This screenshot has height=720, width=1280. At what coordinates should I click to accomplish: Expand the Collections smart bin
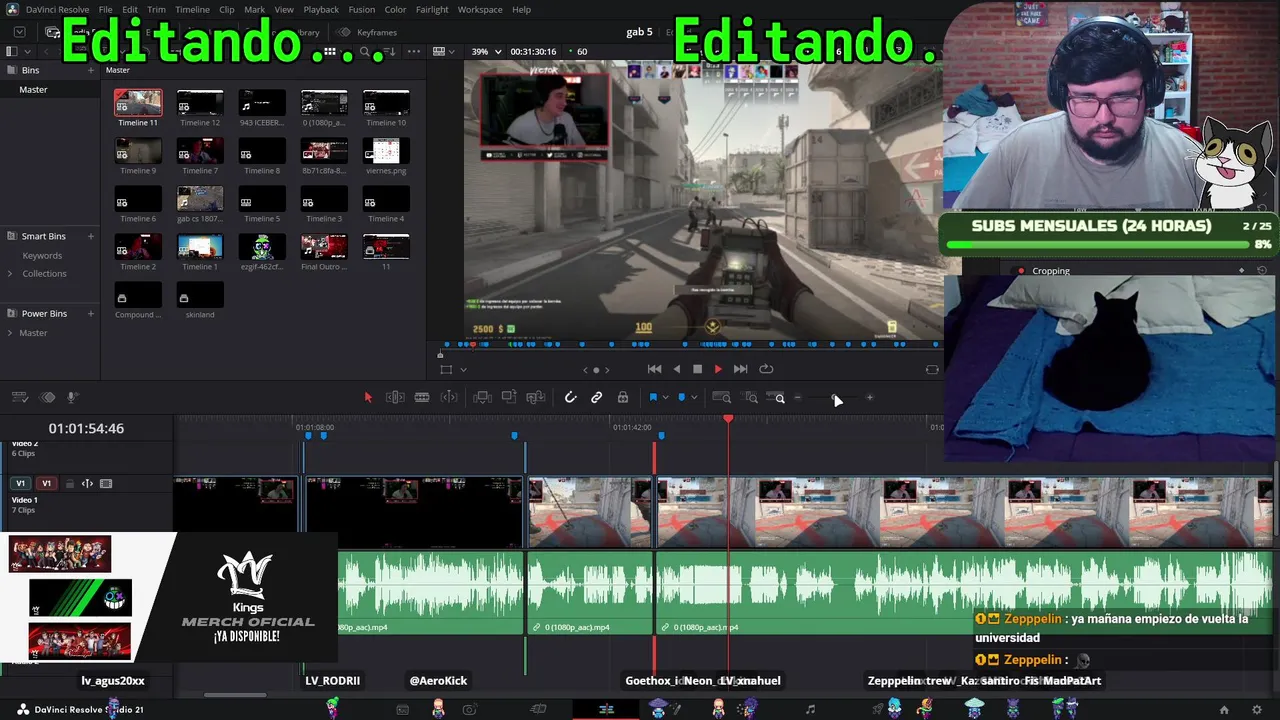pos(10,273)
